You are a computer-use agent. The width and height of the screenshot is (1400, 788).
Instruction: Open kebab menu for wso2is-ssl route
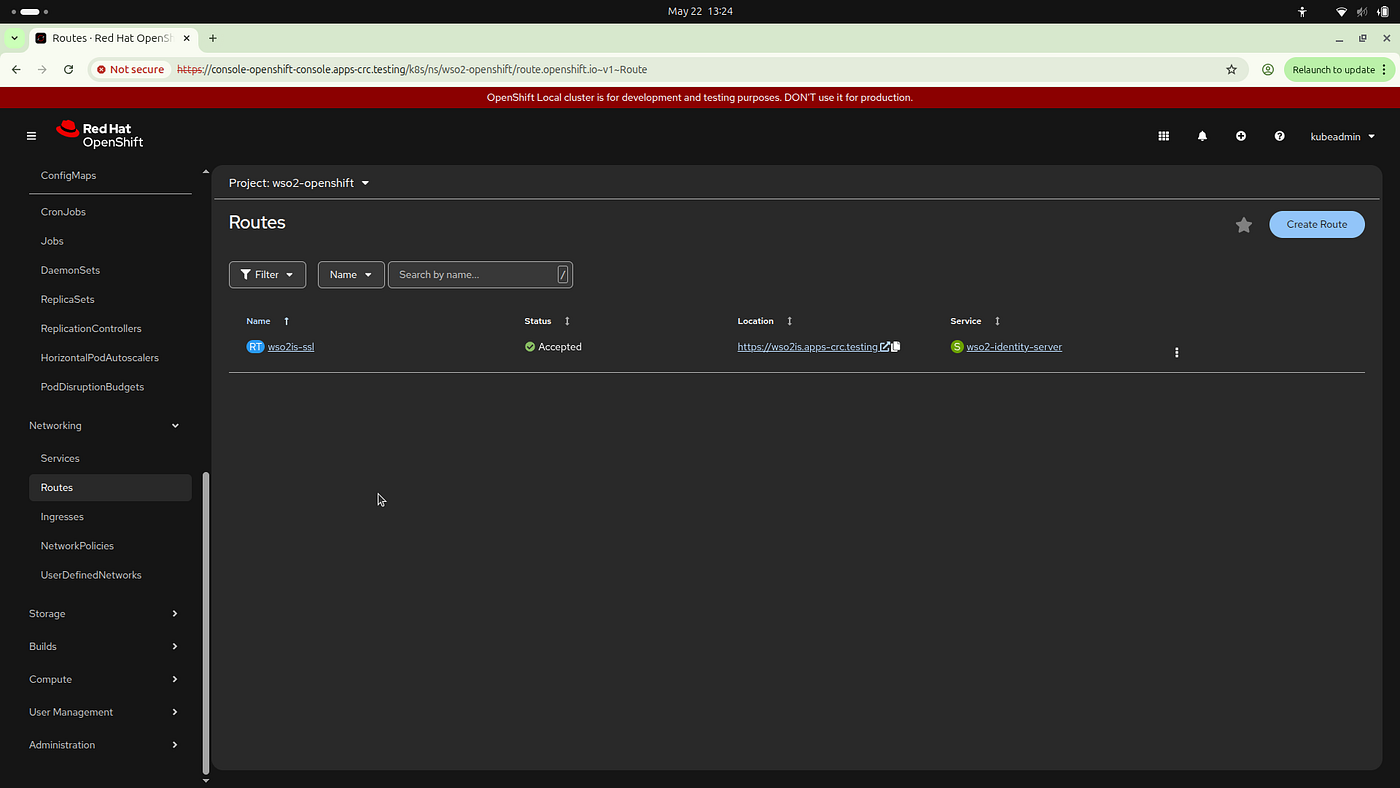1177,352
